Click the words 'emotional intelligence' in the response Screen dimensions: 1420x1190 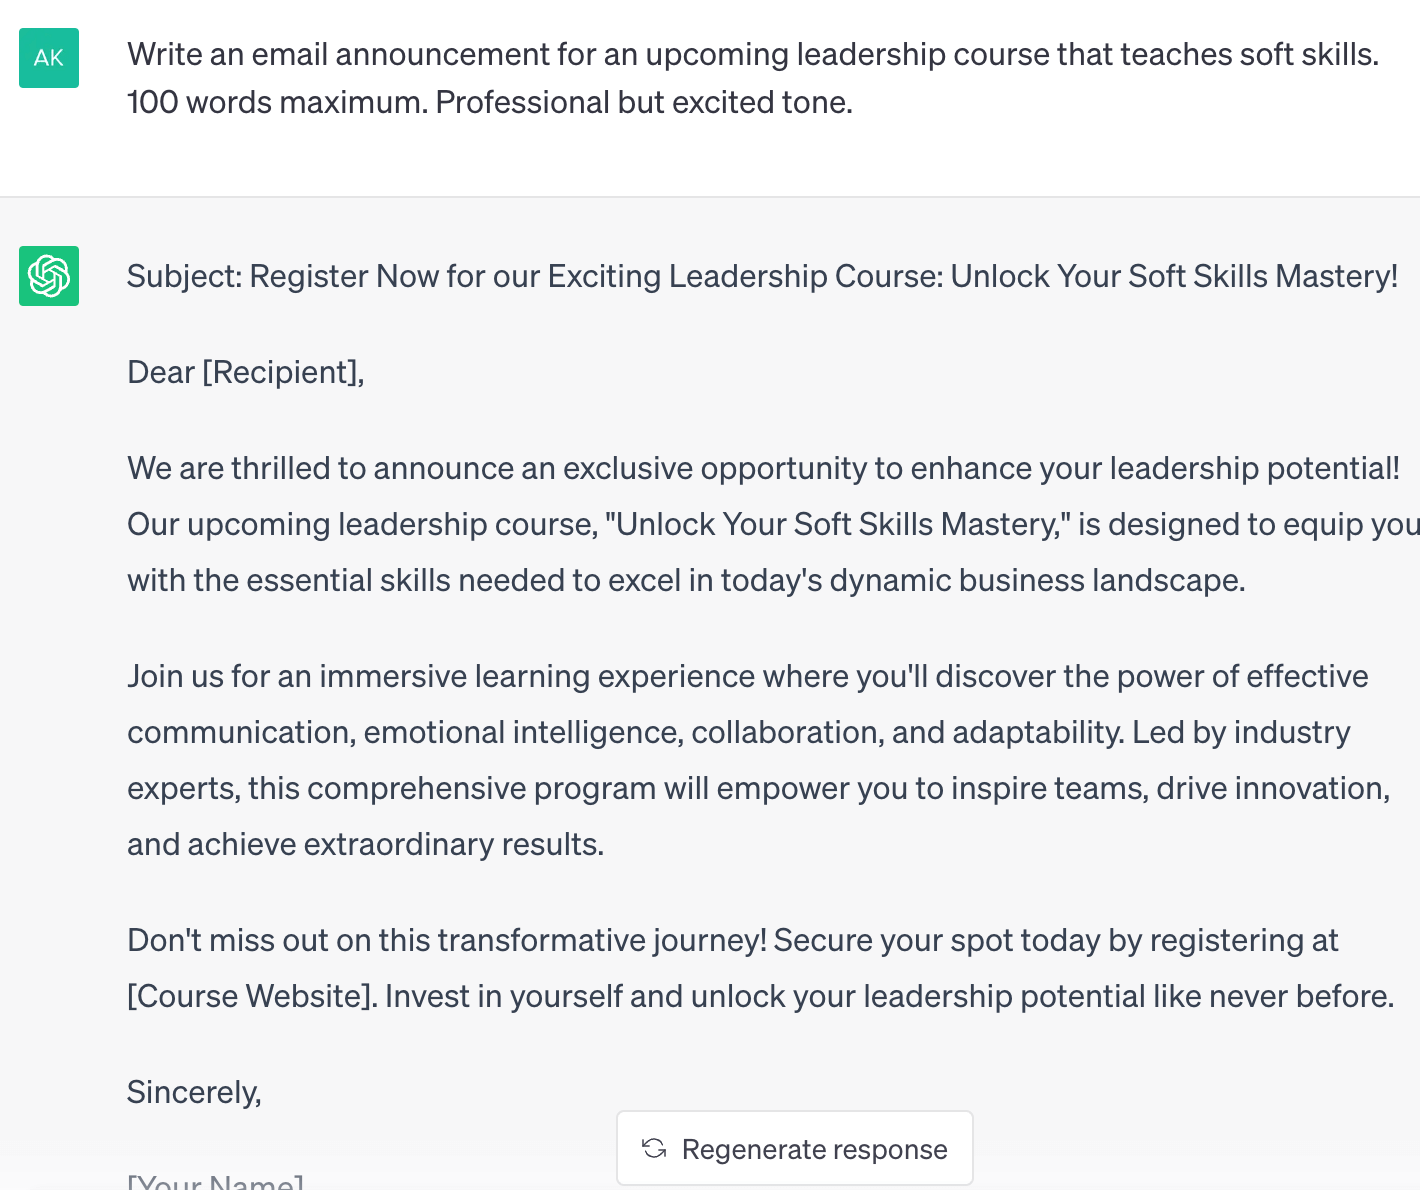click(523, 732)
